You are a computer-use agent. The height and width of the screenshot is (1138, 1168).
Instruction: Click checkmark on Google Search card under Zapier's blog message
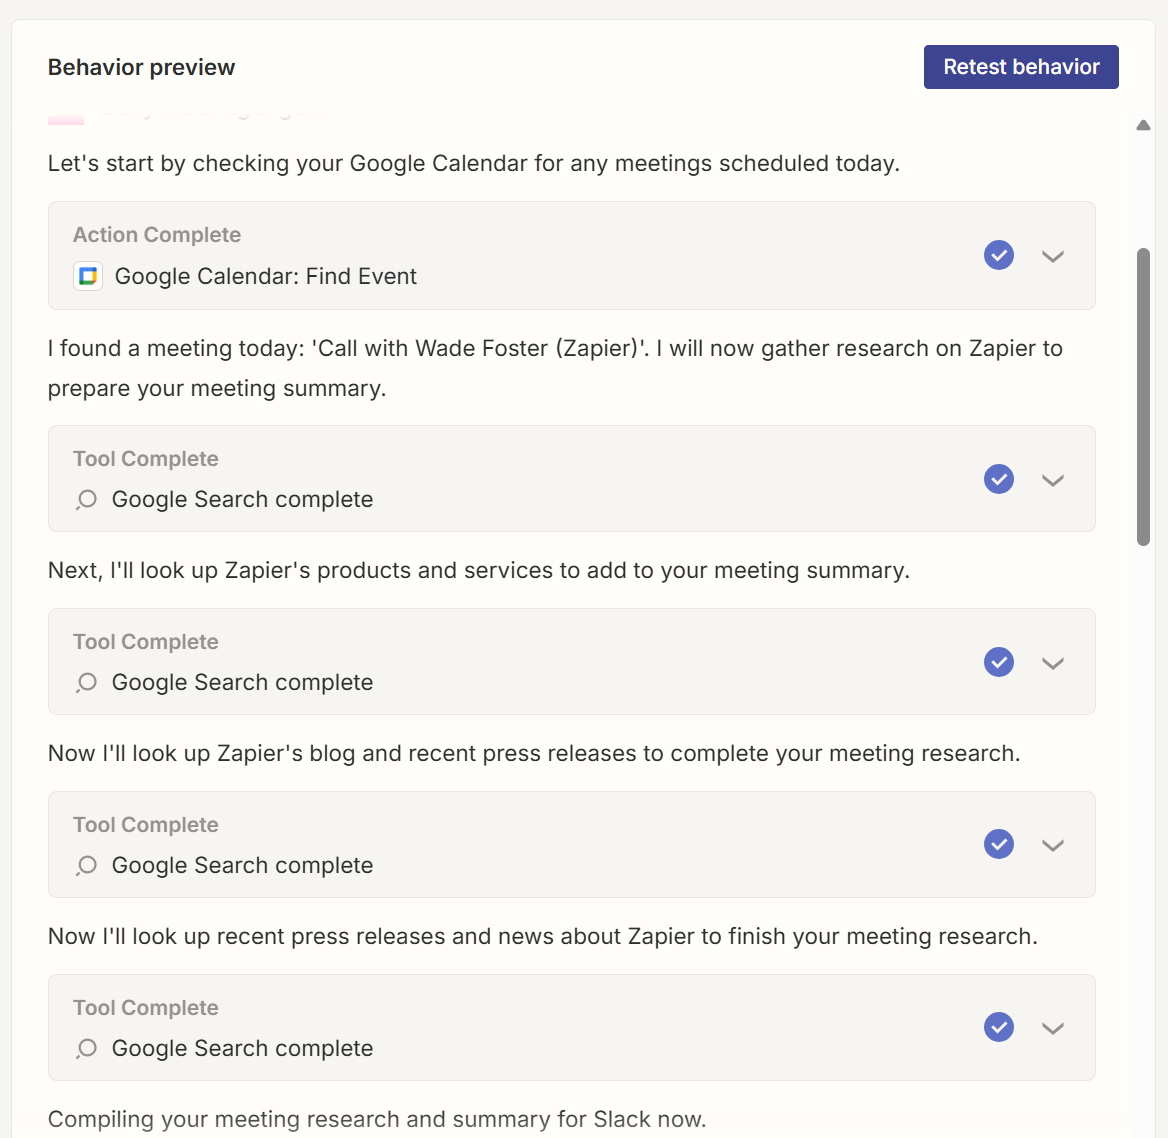tap(998, 844)
